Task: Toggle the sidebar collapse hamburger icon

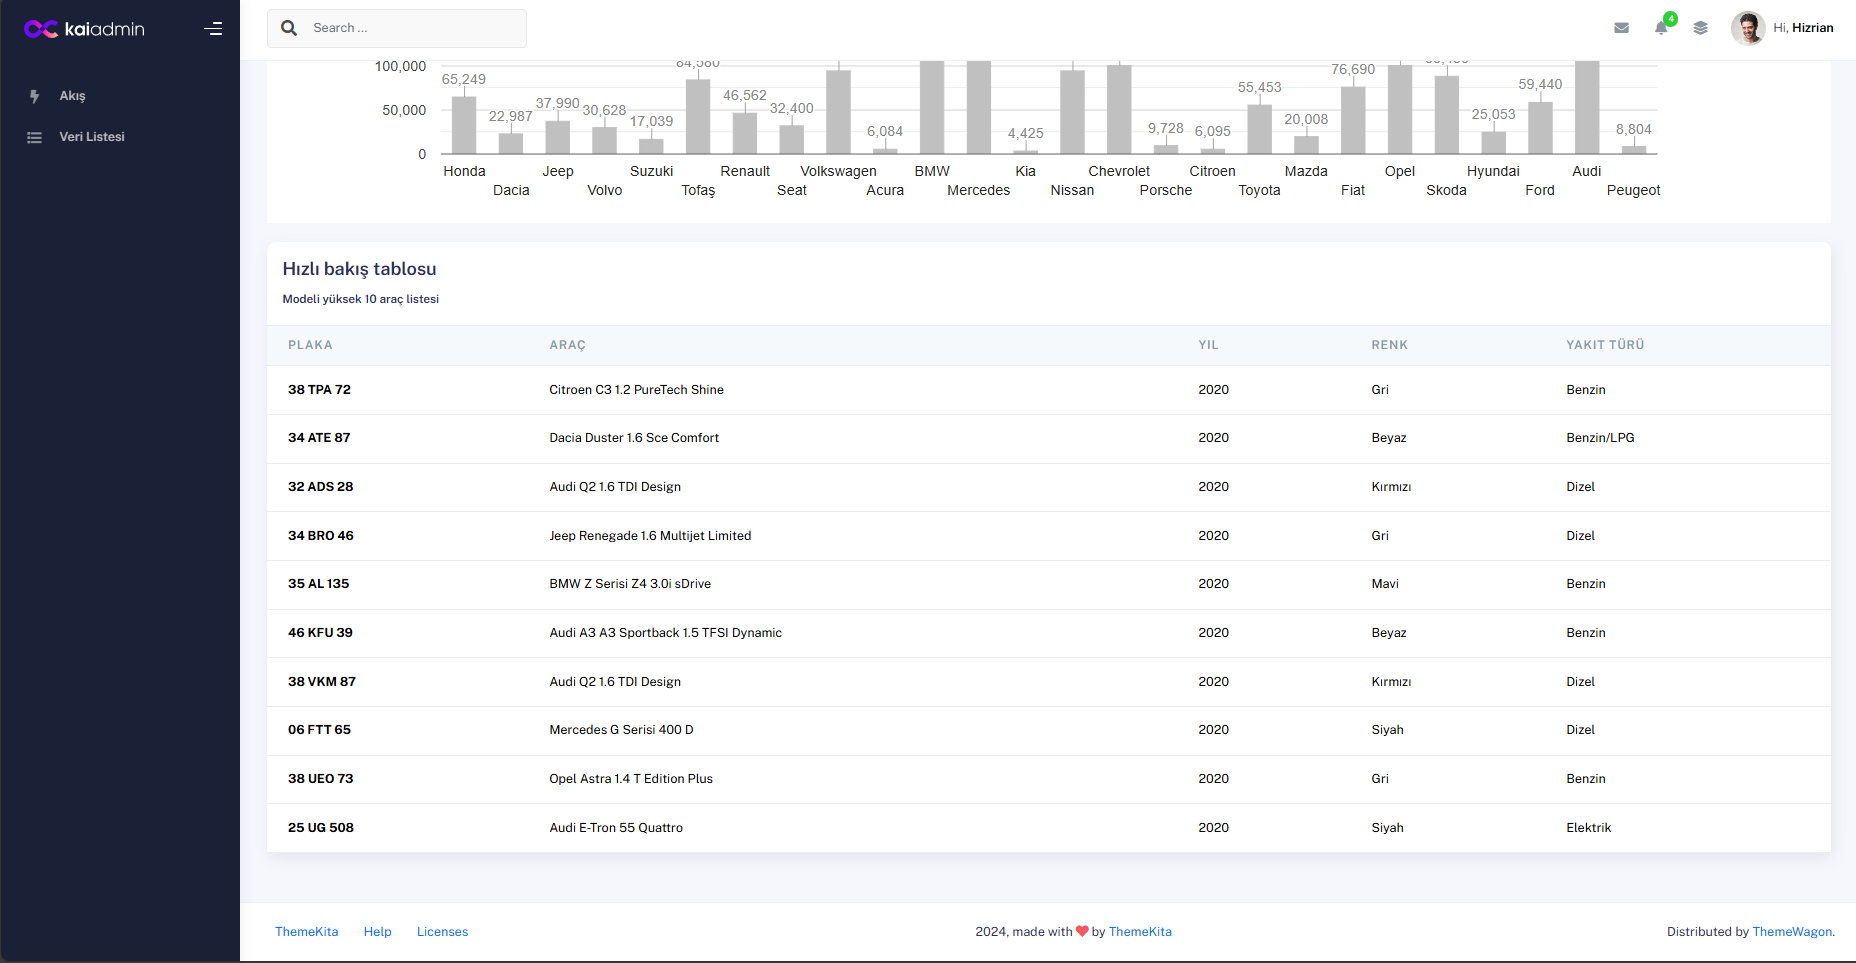Action: 213,29
